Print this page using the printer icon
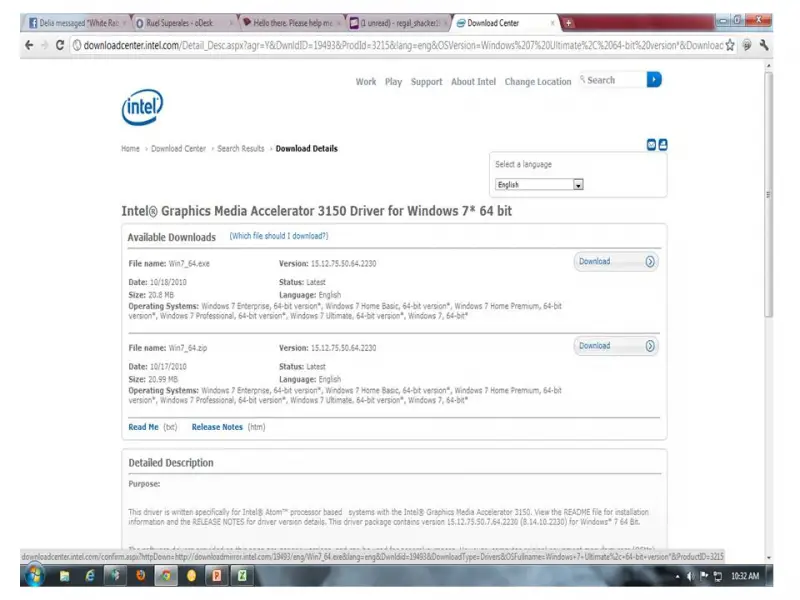 coord(663,145)
